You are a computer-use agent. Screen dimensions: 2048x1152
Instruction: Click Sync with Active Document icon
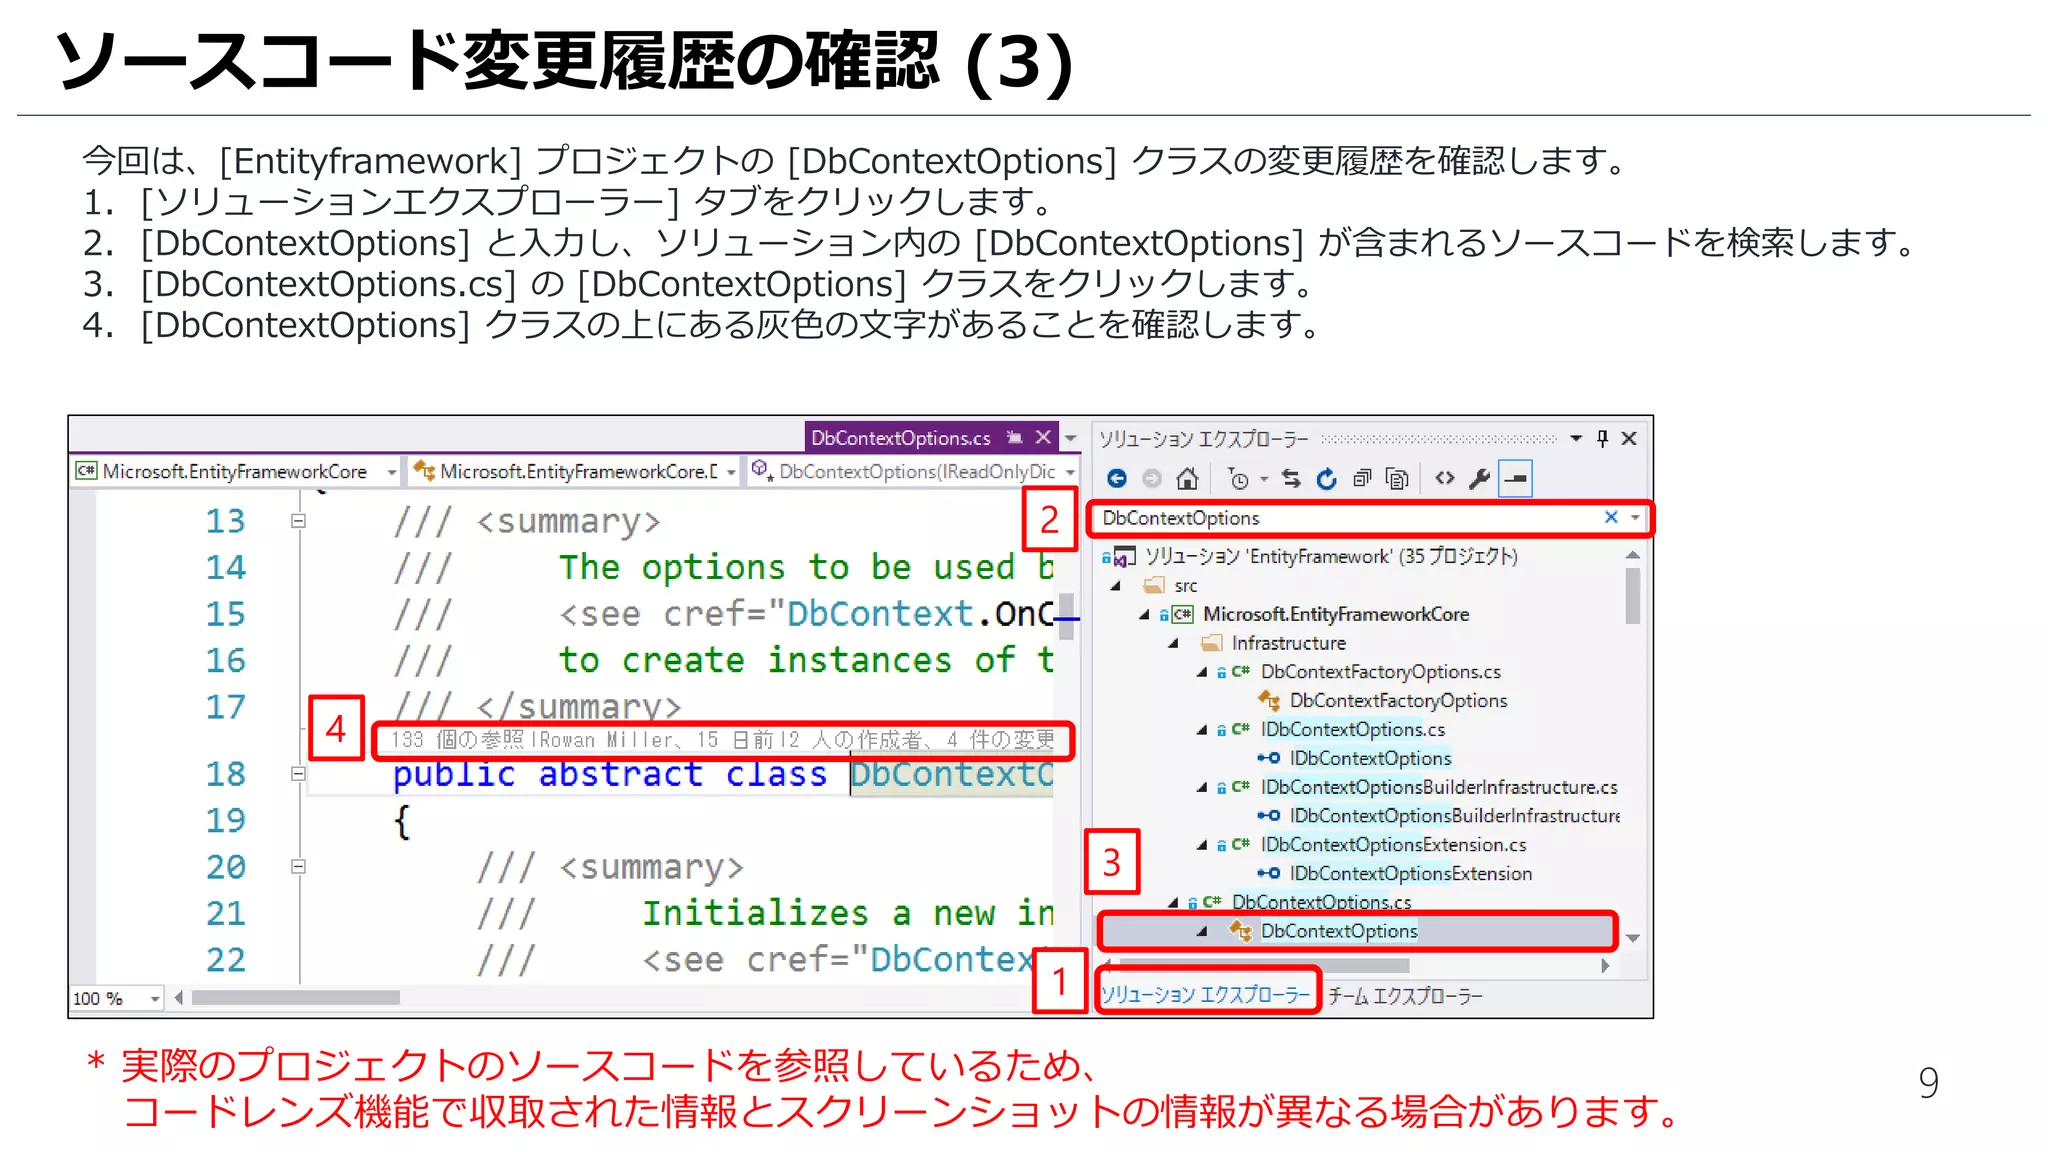1291,479
